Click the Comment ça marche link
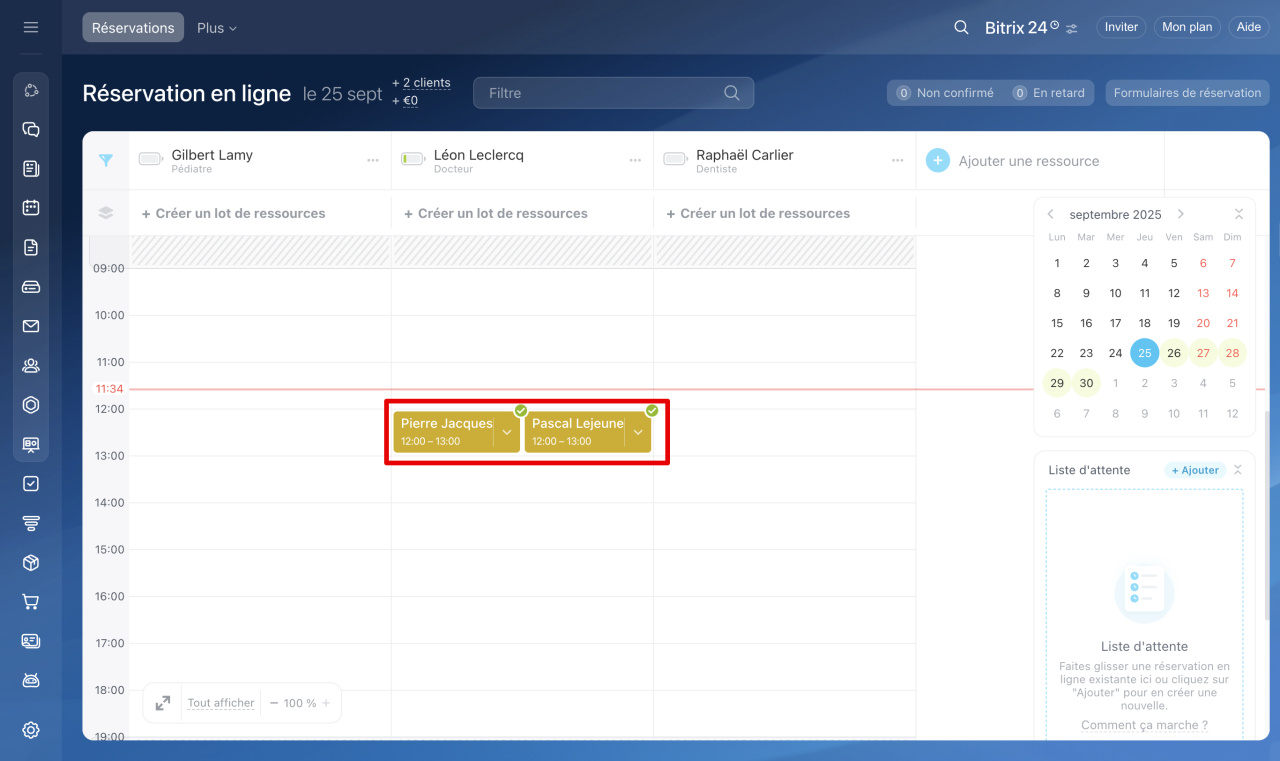This screenshot has height=761, width=1280. coord(1144,725)
